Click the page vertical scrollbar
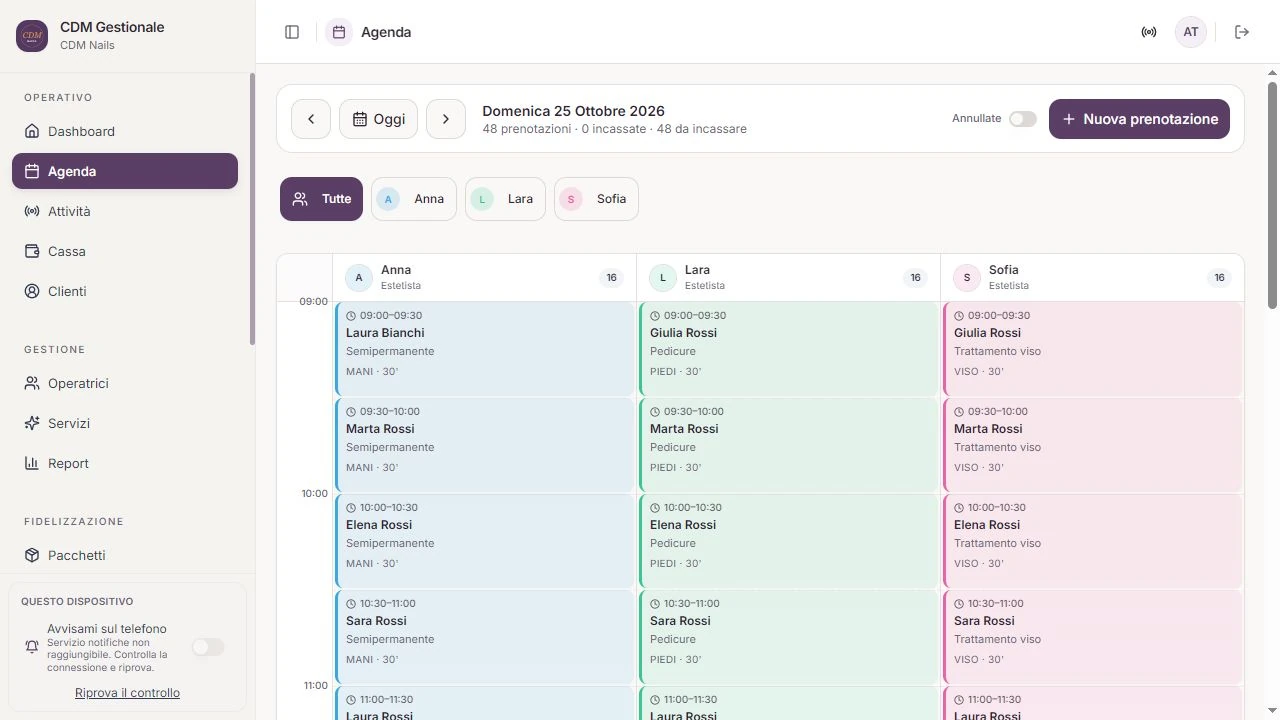The image size is (1280, 720). 1273,195
